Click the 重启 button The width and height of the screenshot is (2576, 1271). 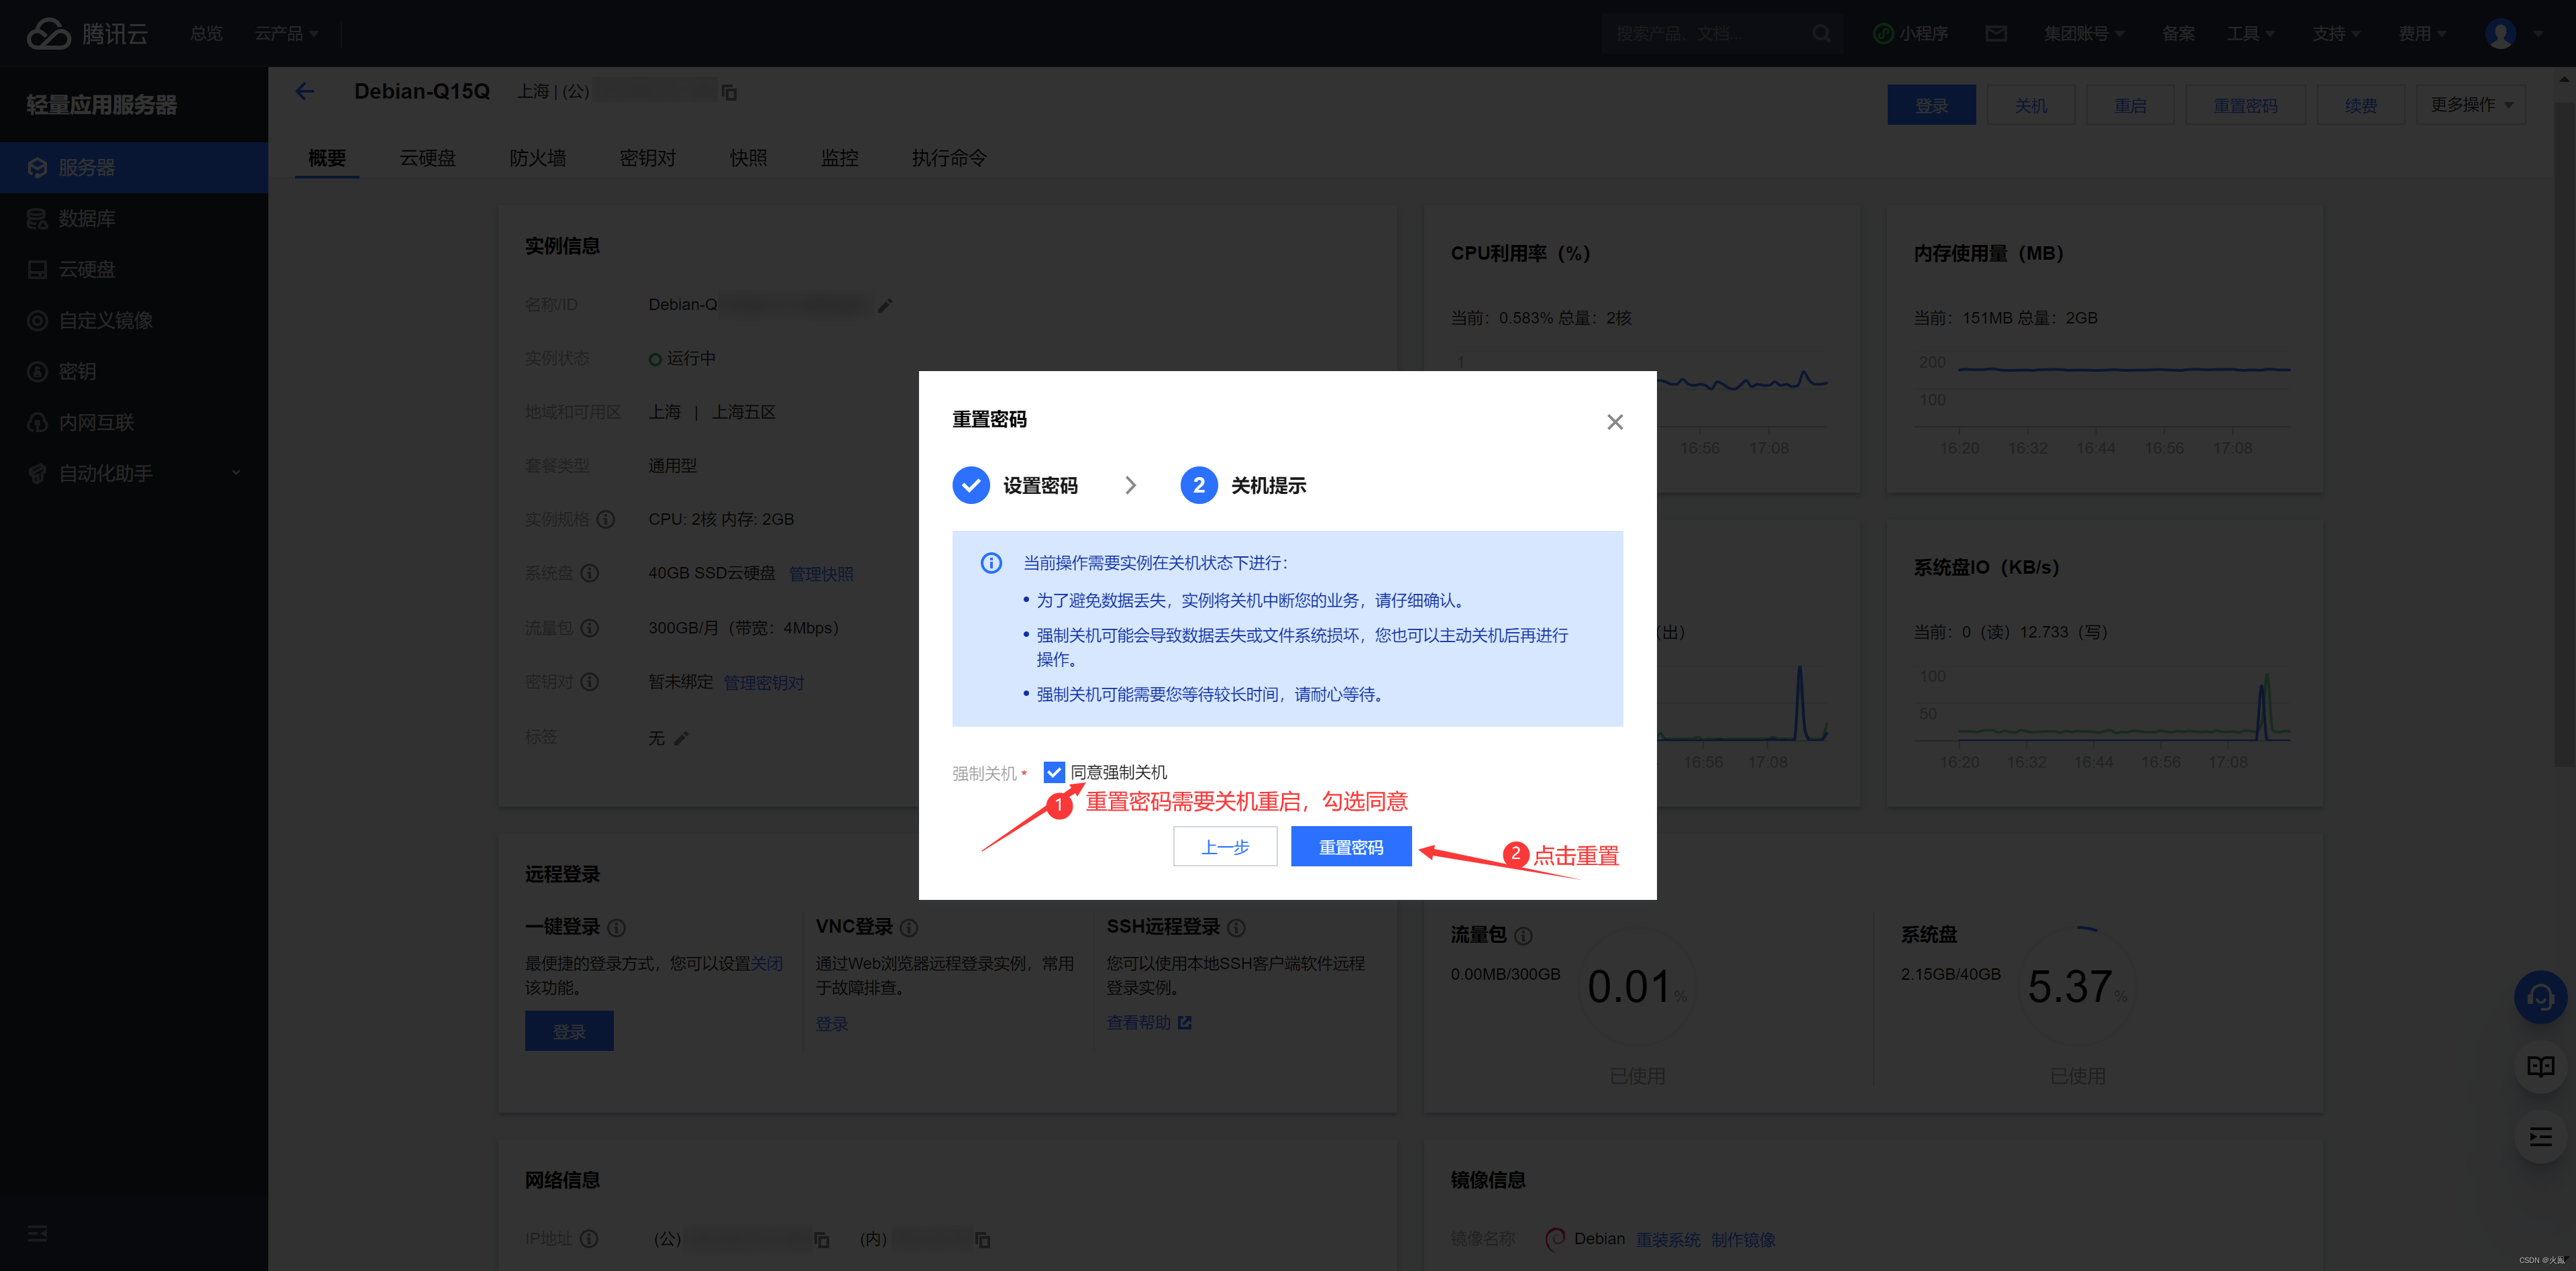[2130, 105]
